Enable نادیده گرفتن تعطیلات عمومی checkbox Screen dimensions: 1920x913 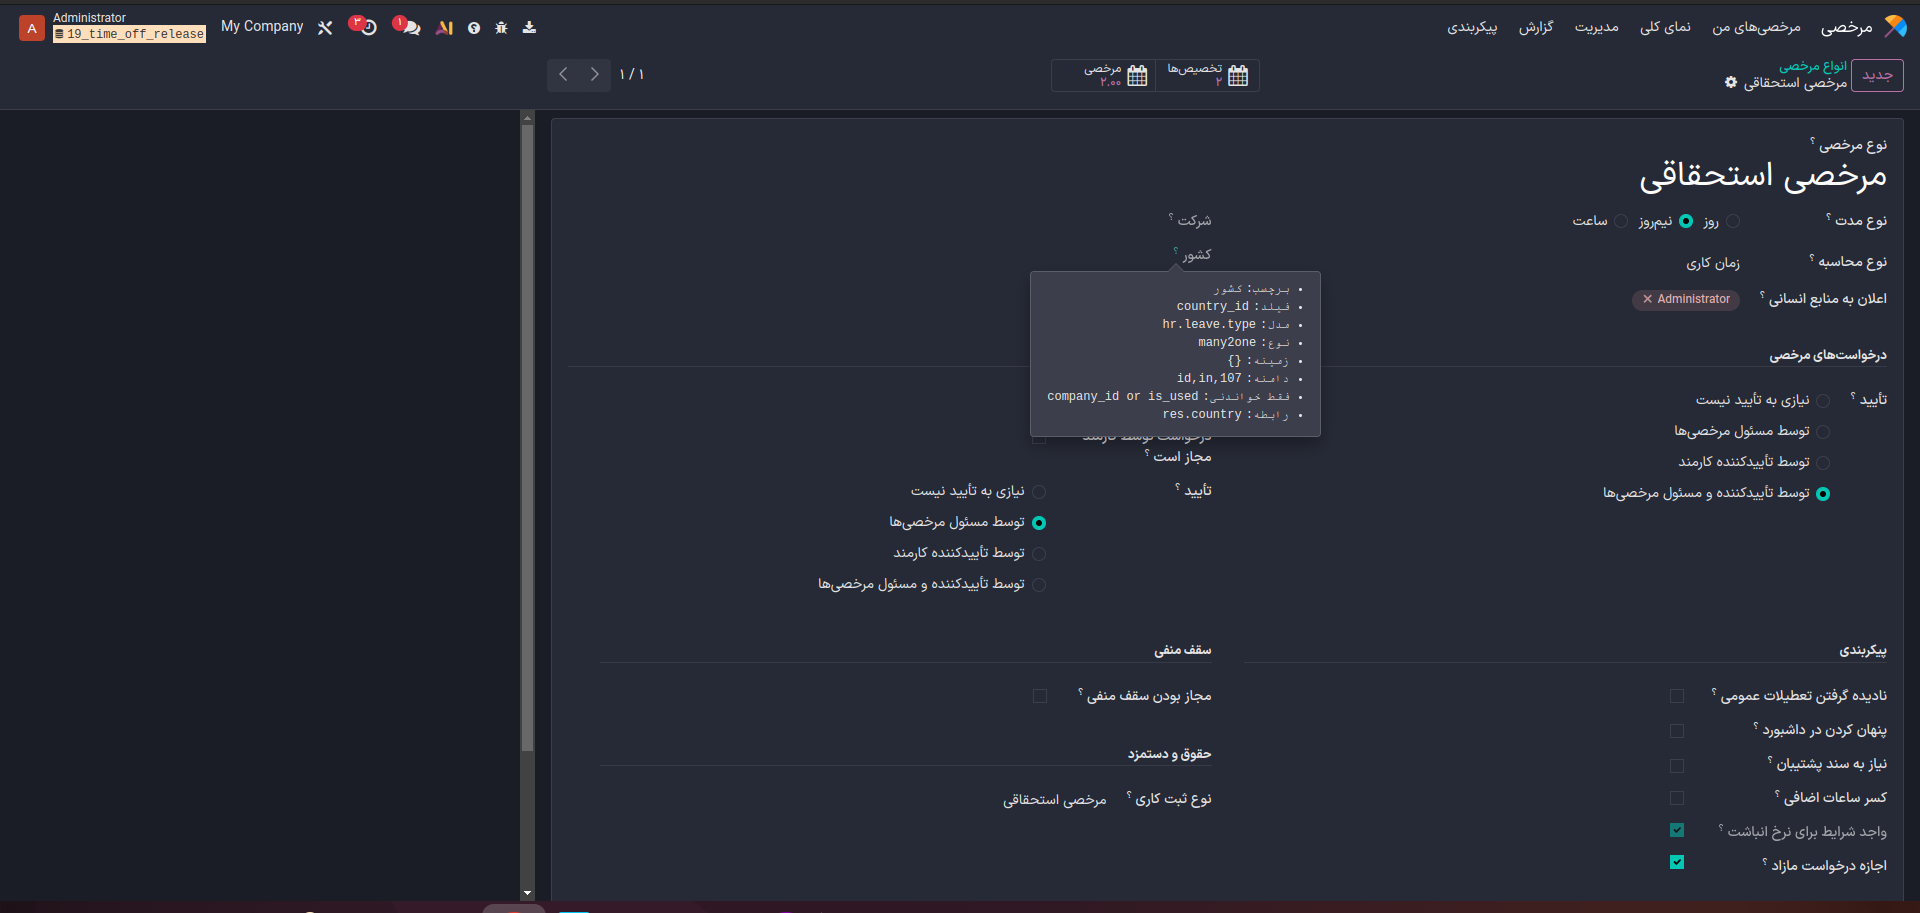coord(1677,696)
